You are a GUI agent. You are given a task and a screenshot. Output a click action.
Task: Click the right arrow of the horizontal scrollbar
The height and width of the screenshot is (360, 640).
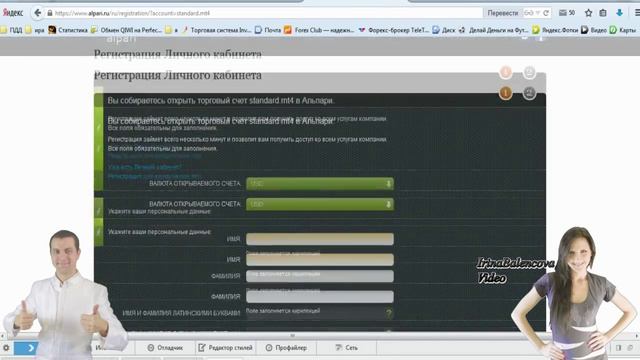tap(637, 336)
